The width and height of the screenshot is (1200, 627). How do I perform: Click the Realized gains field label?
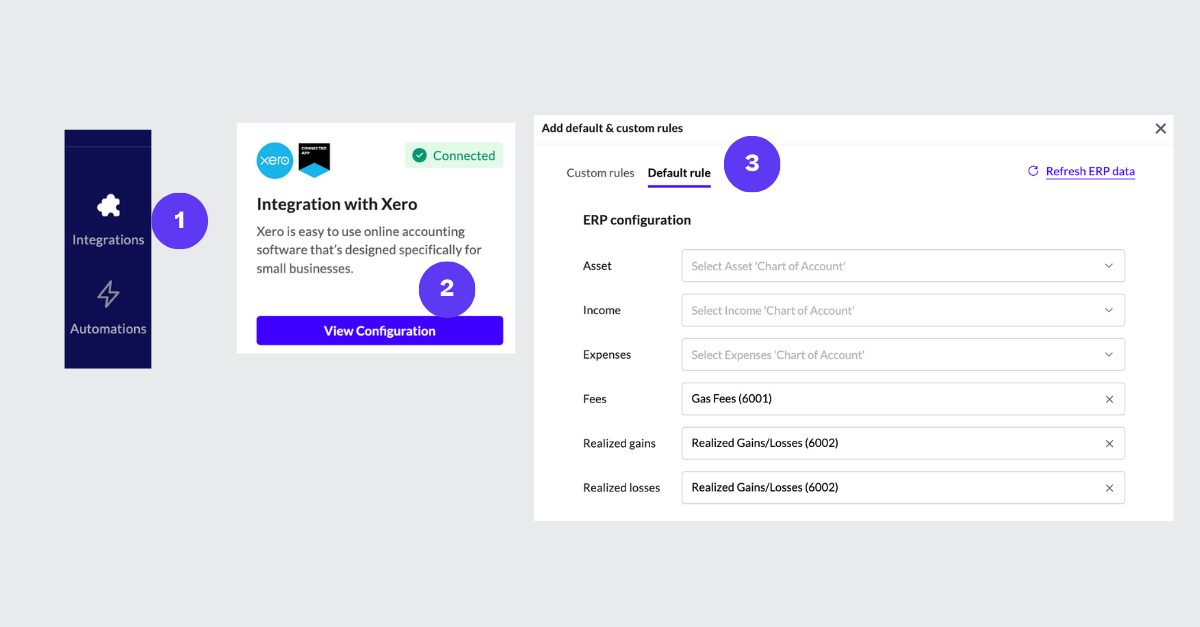[619, 443]
